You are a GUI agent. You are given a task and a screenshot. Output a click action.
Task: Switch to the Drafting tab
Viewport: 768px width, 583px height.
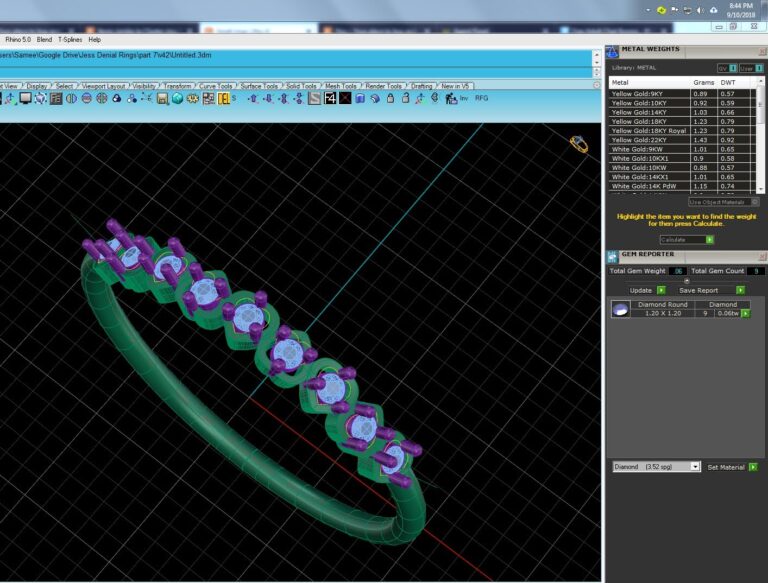[x=422, y=86]
